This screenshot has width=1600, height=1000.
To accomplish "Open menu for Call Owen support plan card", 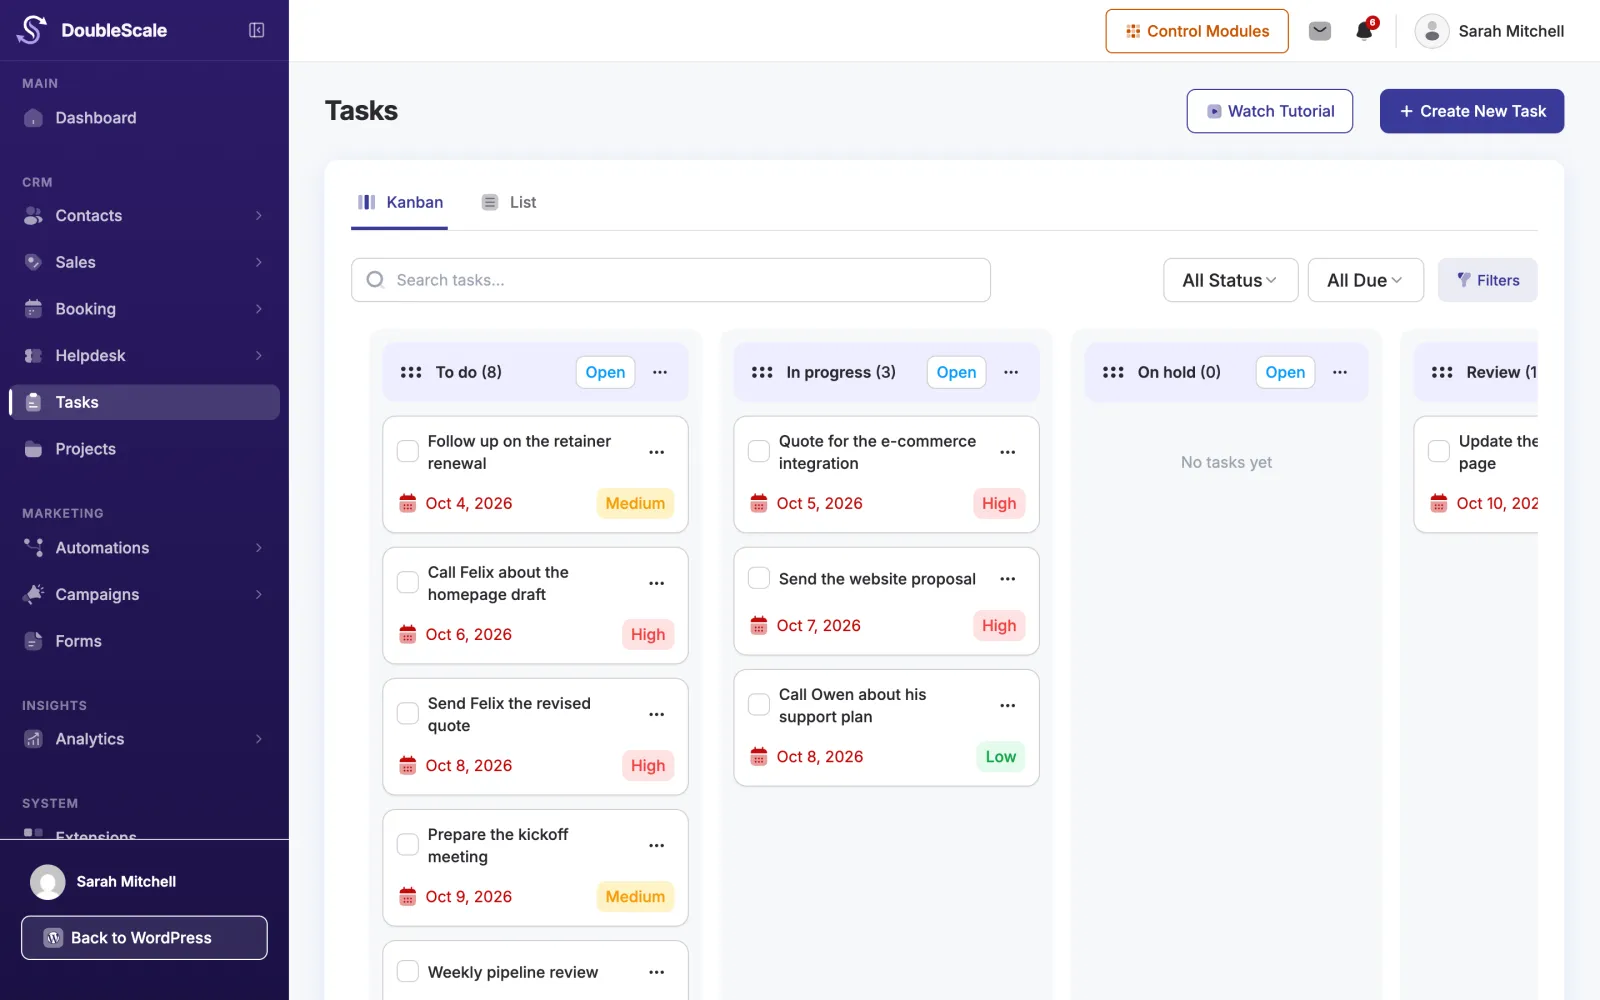I will [1007, 705].
